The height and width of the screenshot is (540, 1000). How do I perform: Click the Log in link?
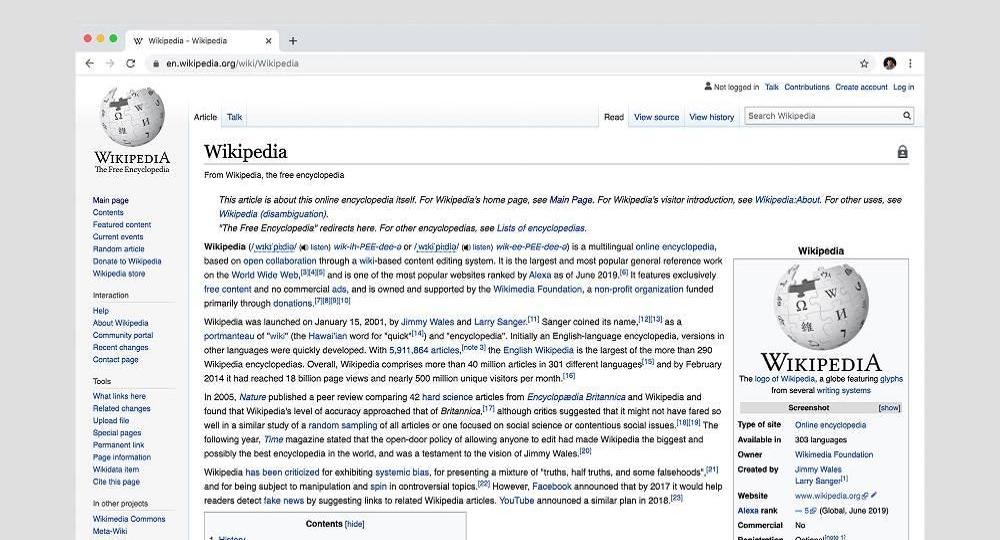point(903,87)
